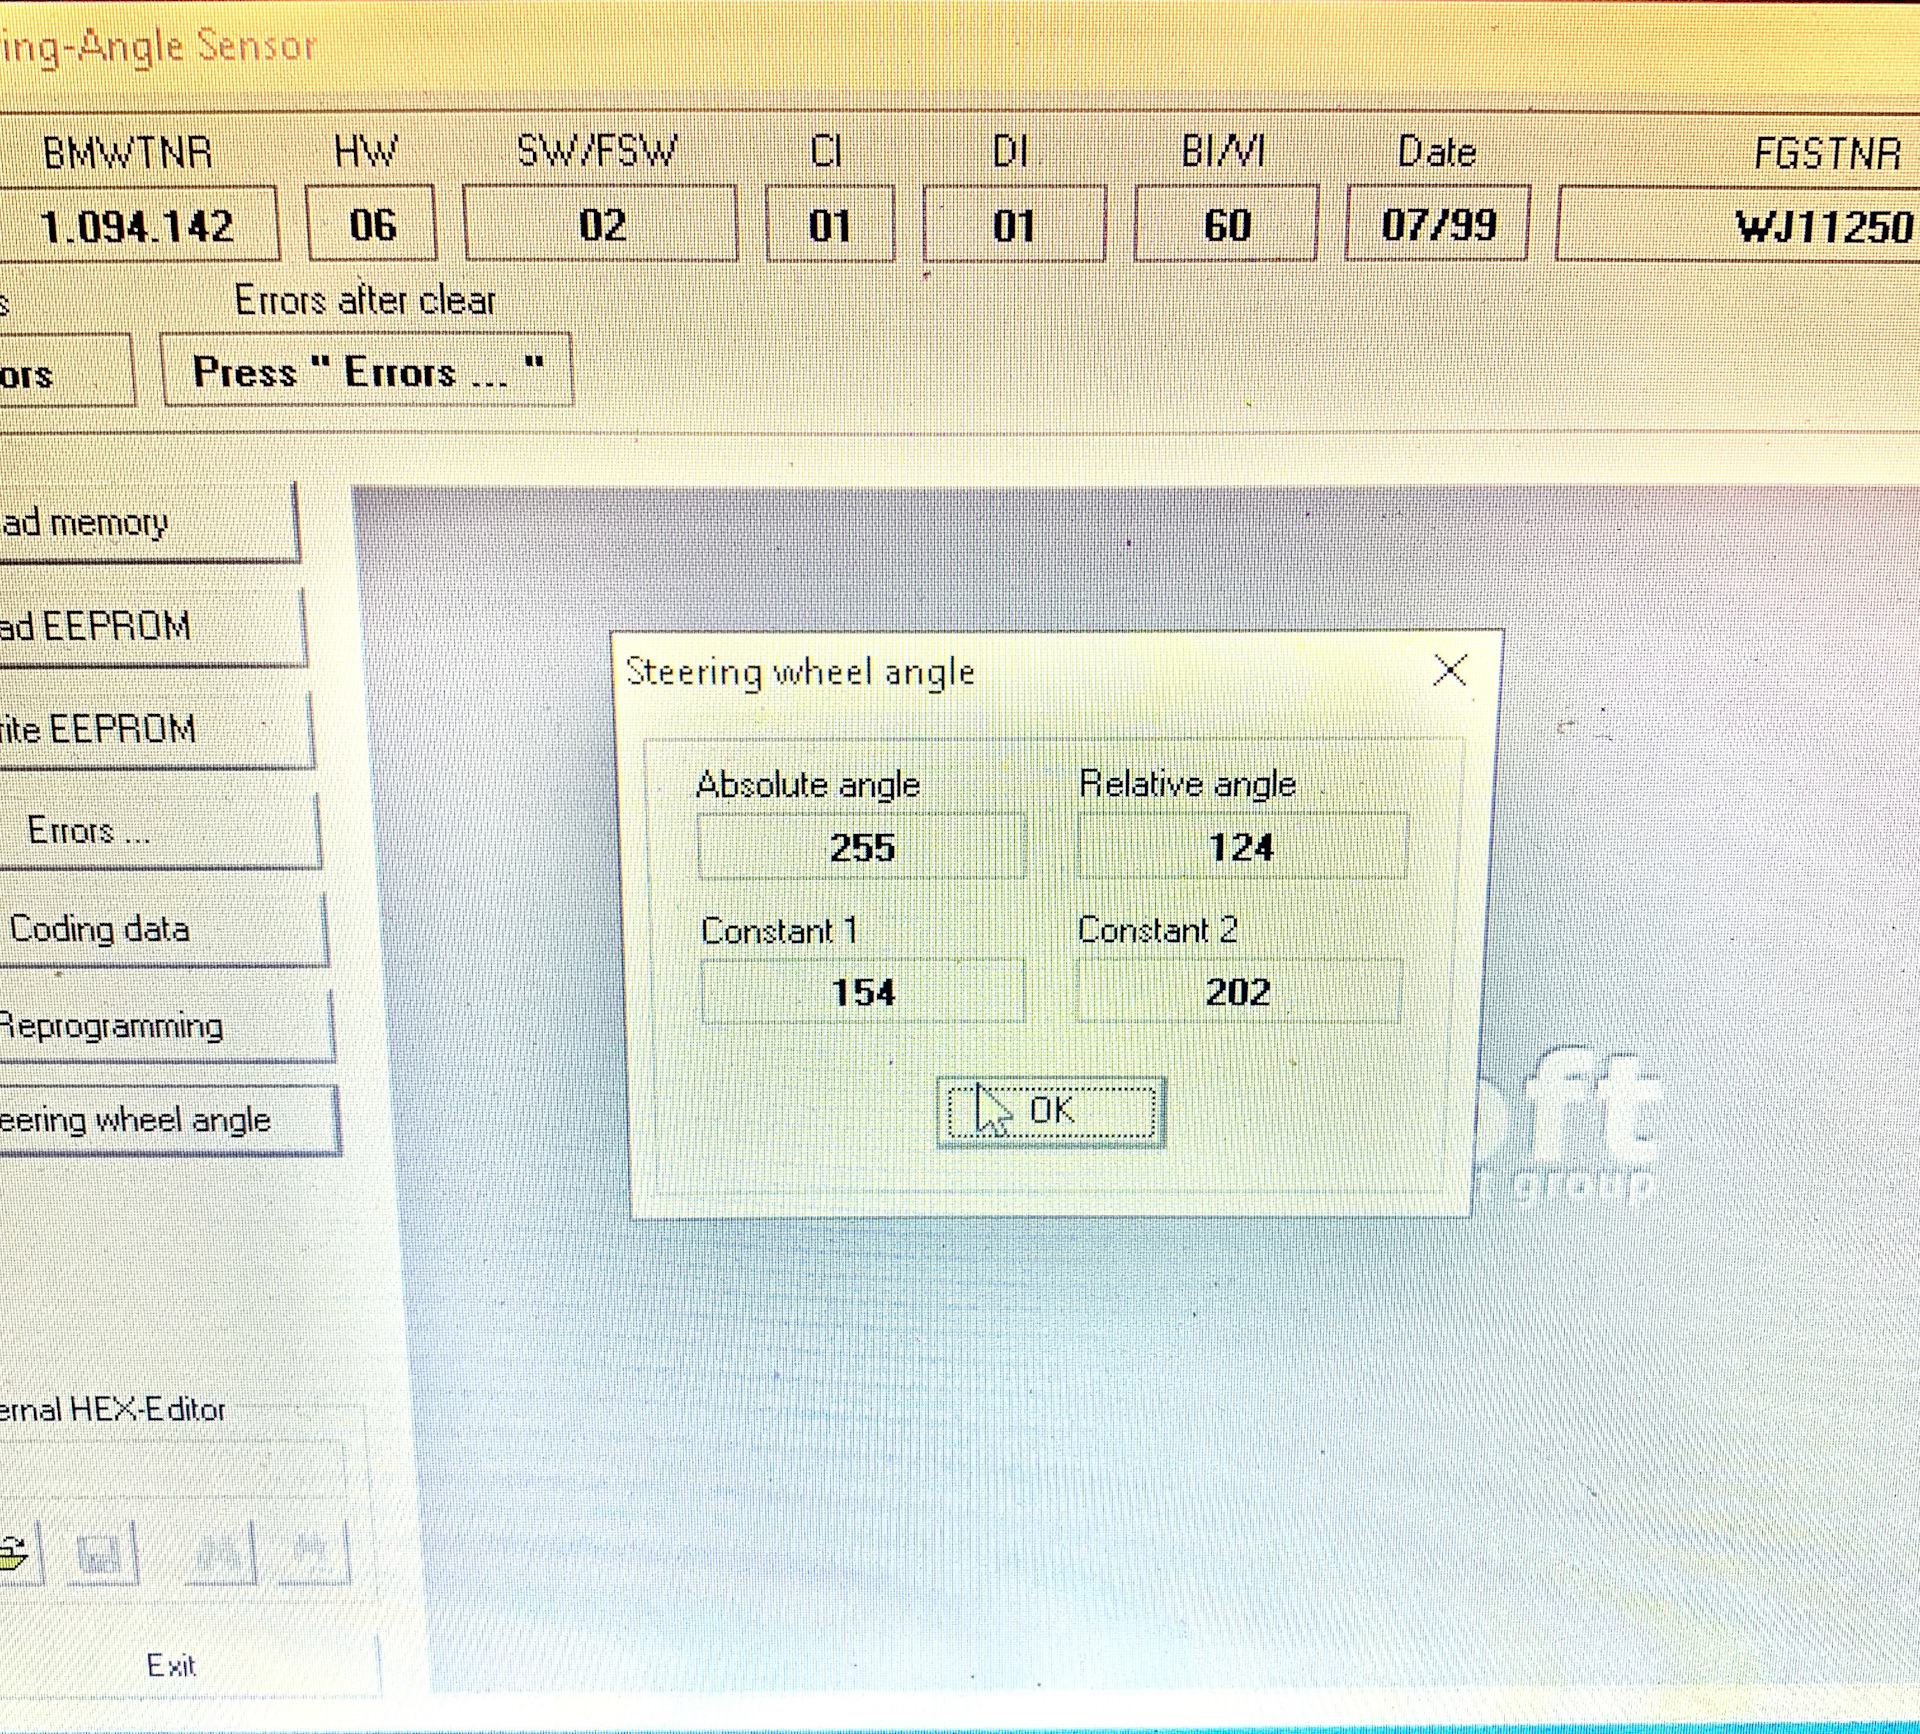This screenshot has height=1734, width=1920.
Task: Click the grayed-out find binoculars icon
Action: (x=220, y=1553)
